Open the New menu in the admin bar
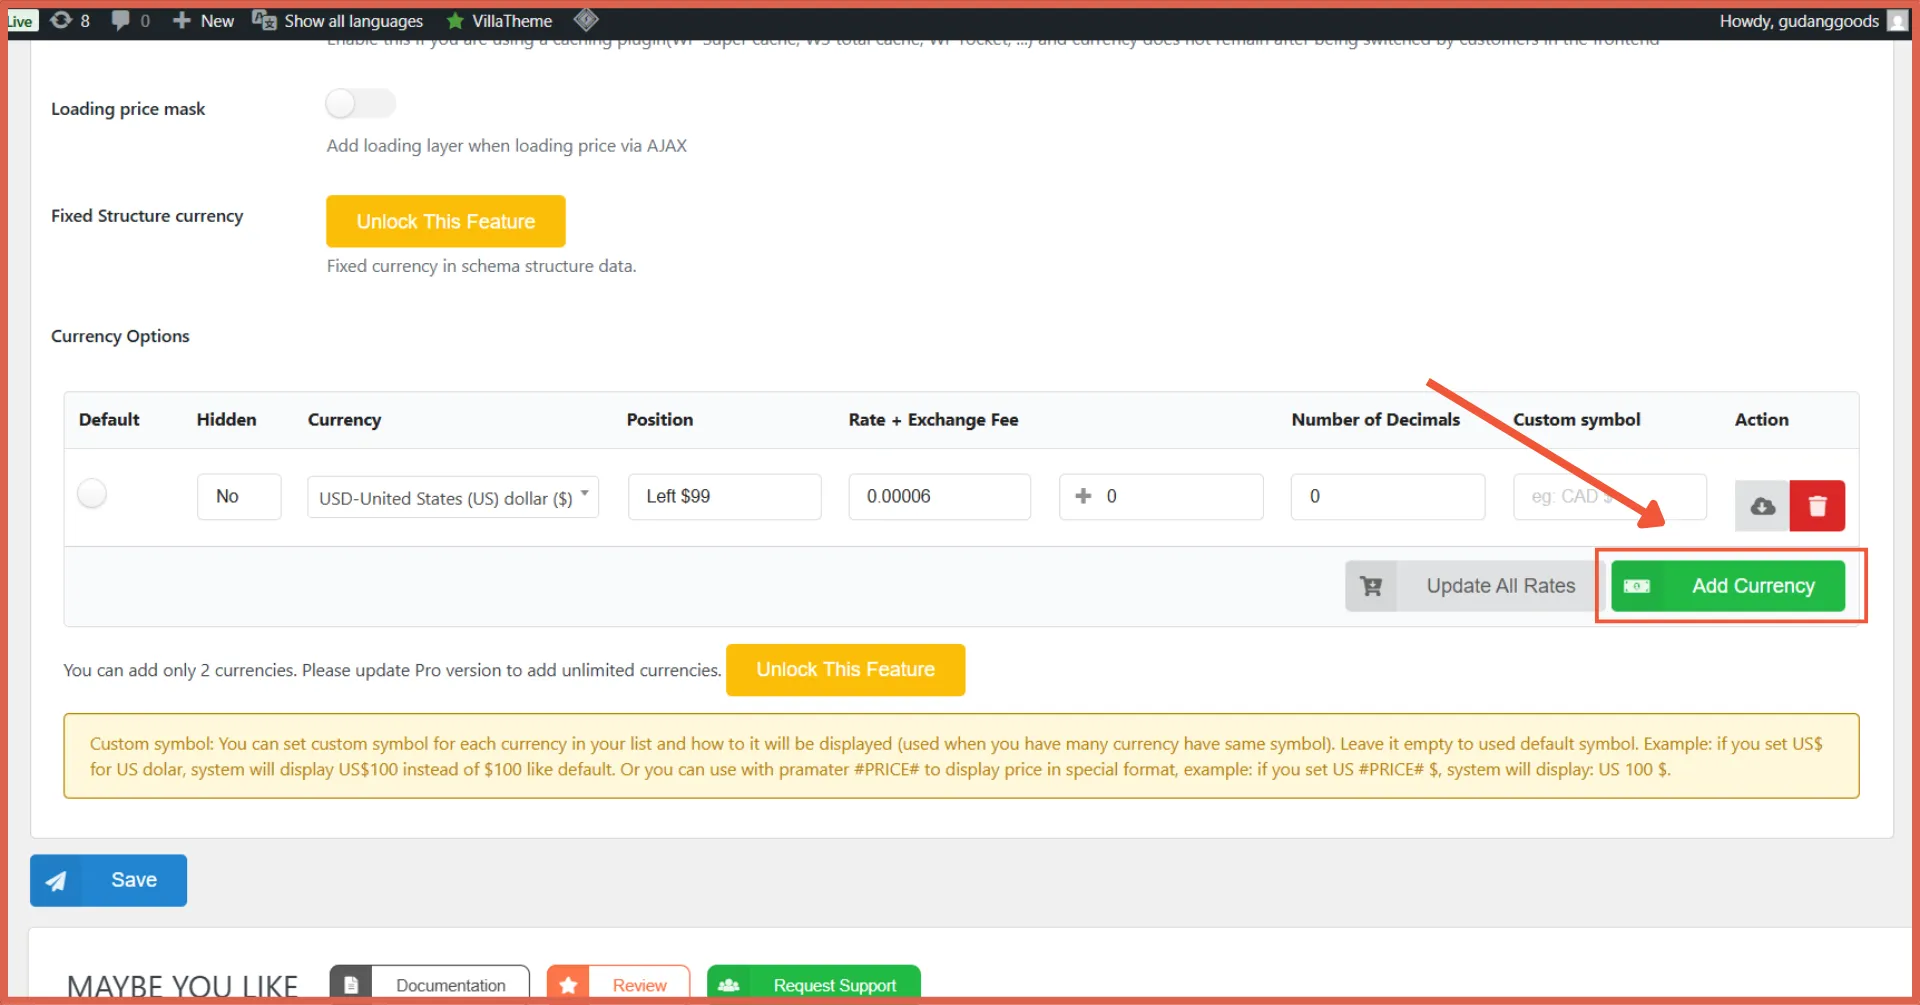This screenshot has width=1920, height=1005. pos(202,20)
